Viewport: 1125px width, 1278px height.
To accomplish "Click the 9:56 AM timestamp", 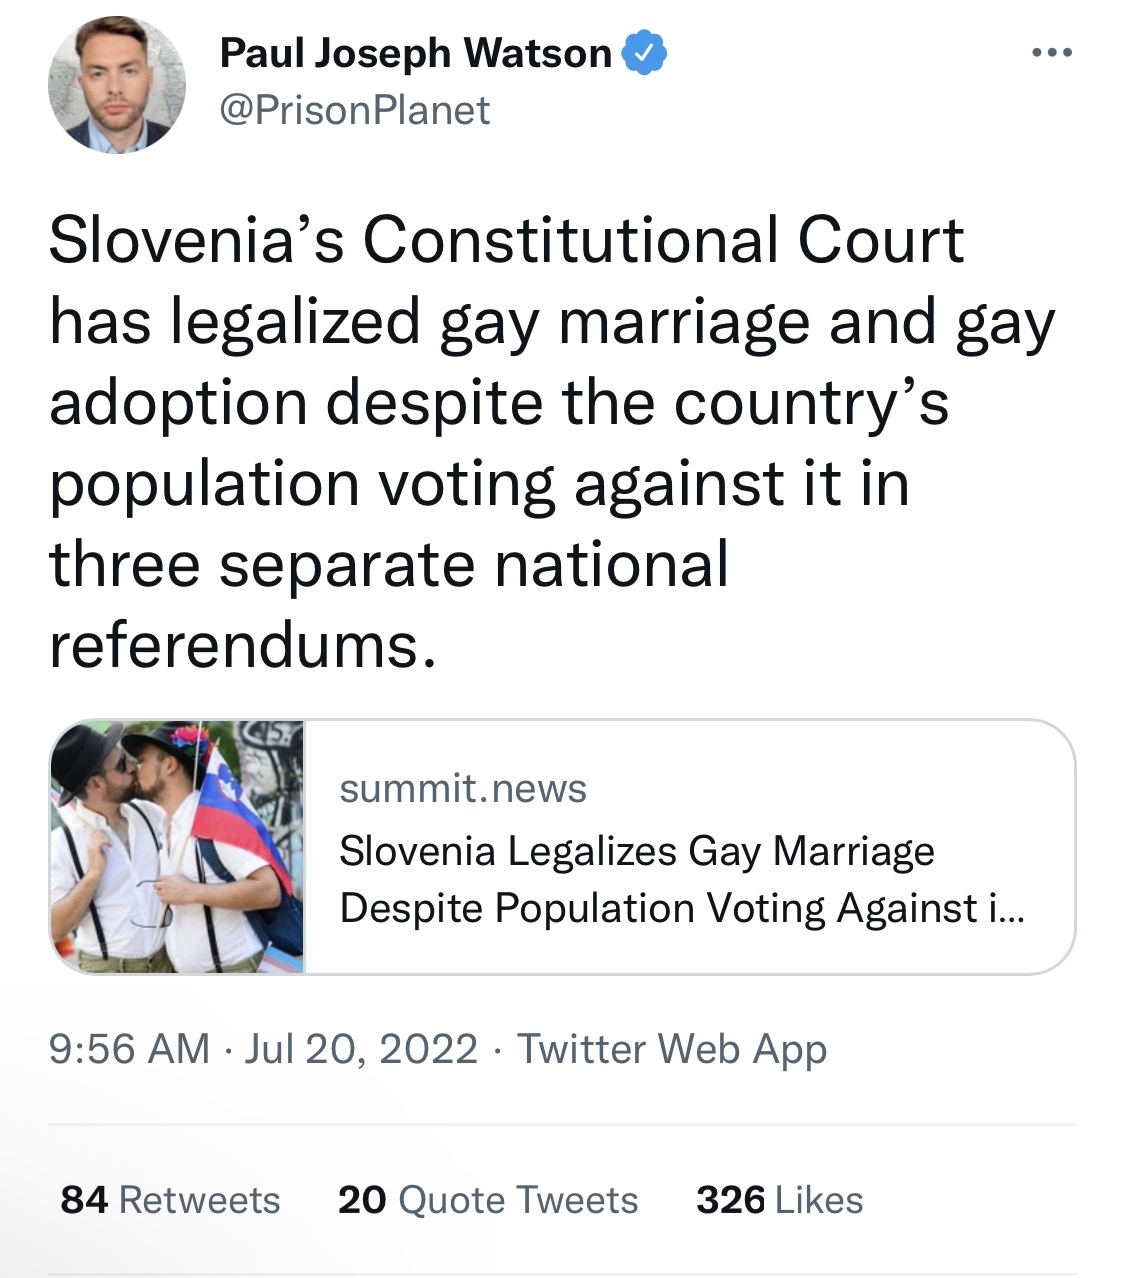I will click(x=129, y=1049).
